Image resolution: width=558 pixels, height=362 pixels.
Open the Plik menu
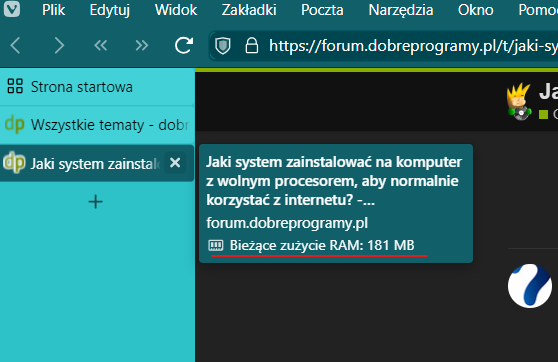pos(54,10)
